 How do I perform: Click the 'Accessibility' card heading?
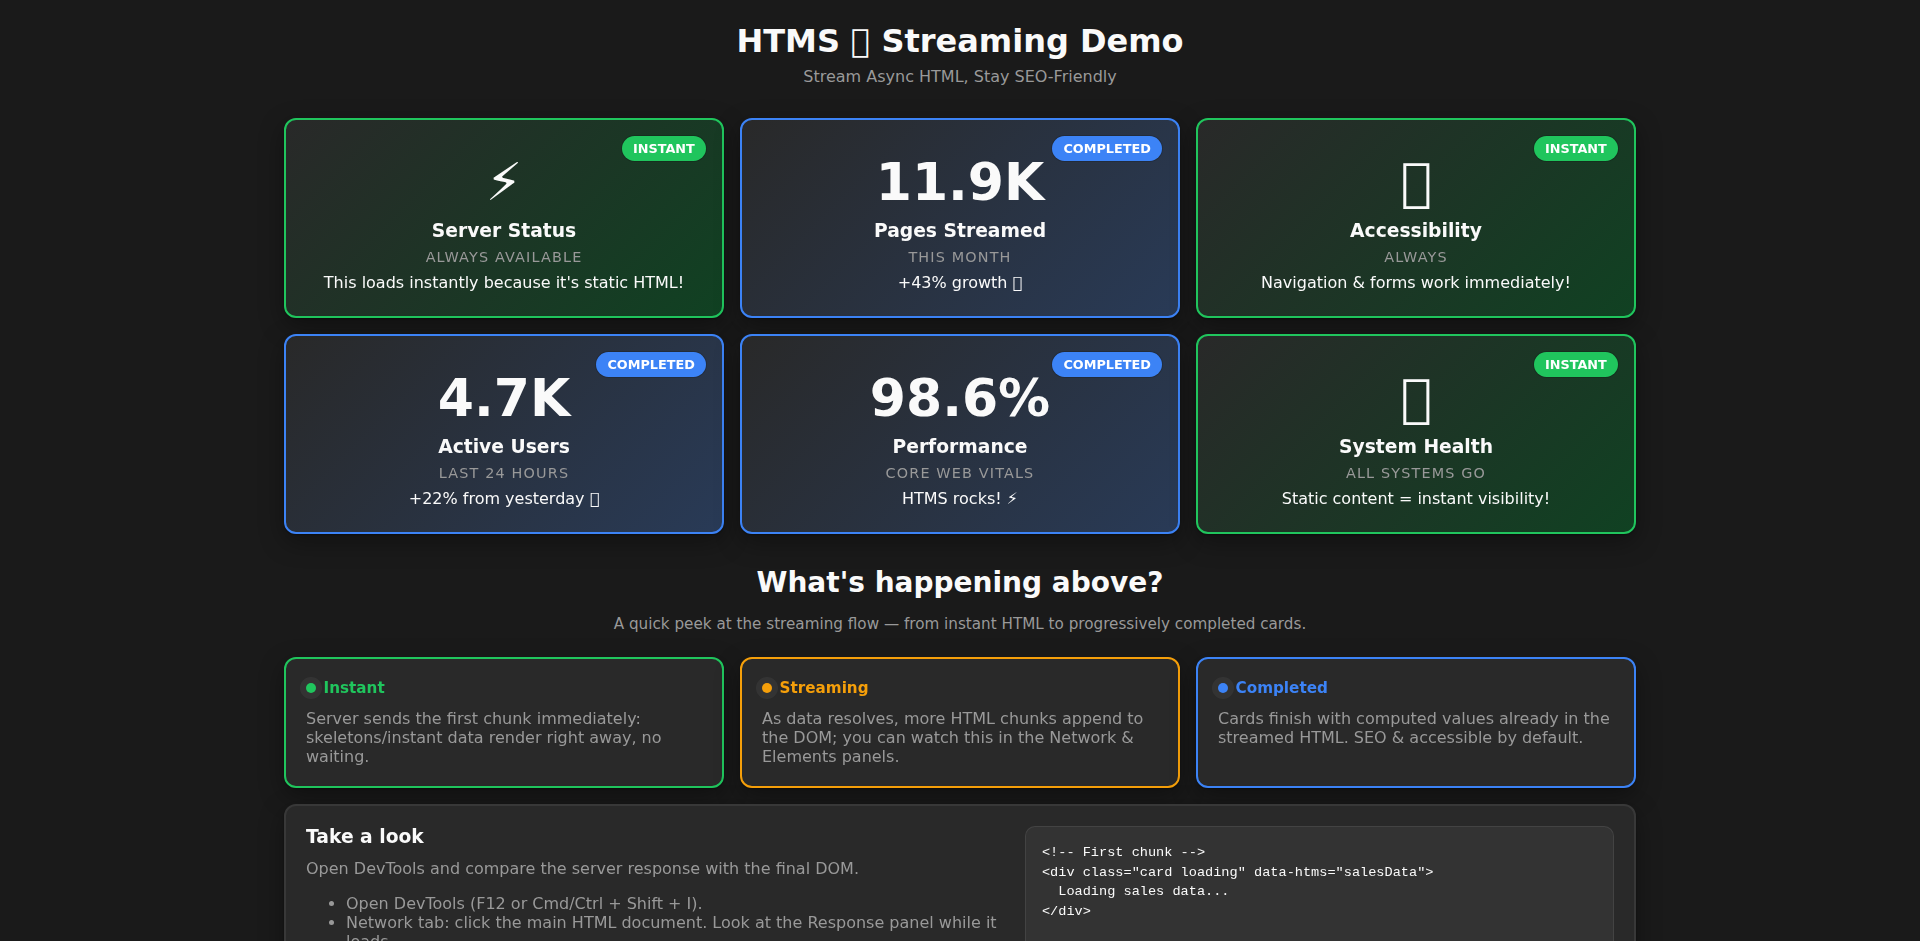[x=1416, y=231]
